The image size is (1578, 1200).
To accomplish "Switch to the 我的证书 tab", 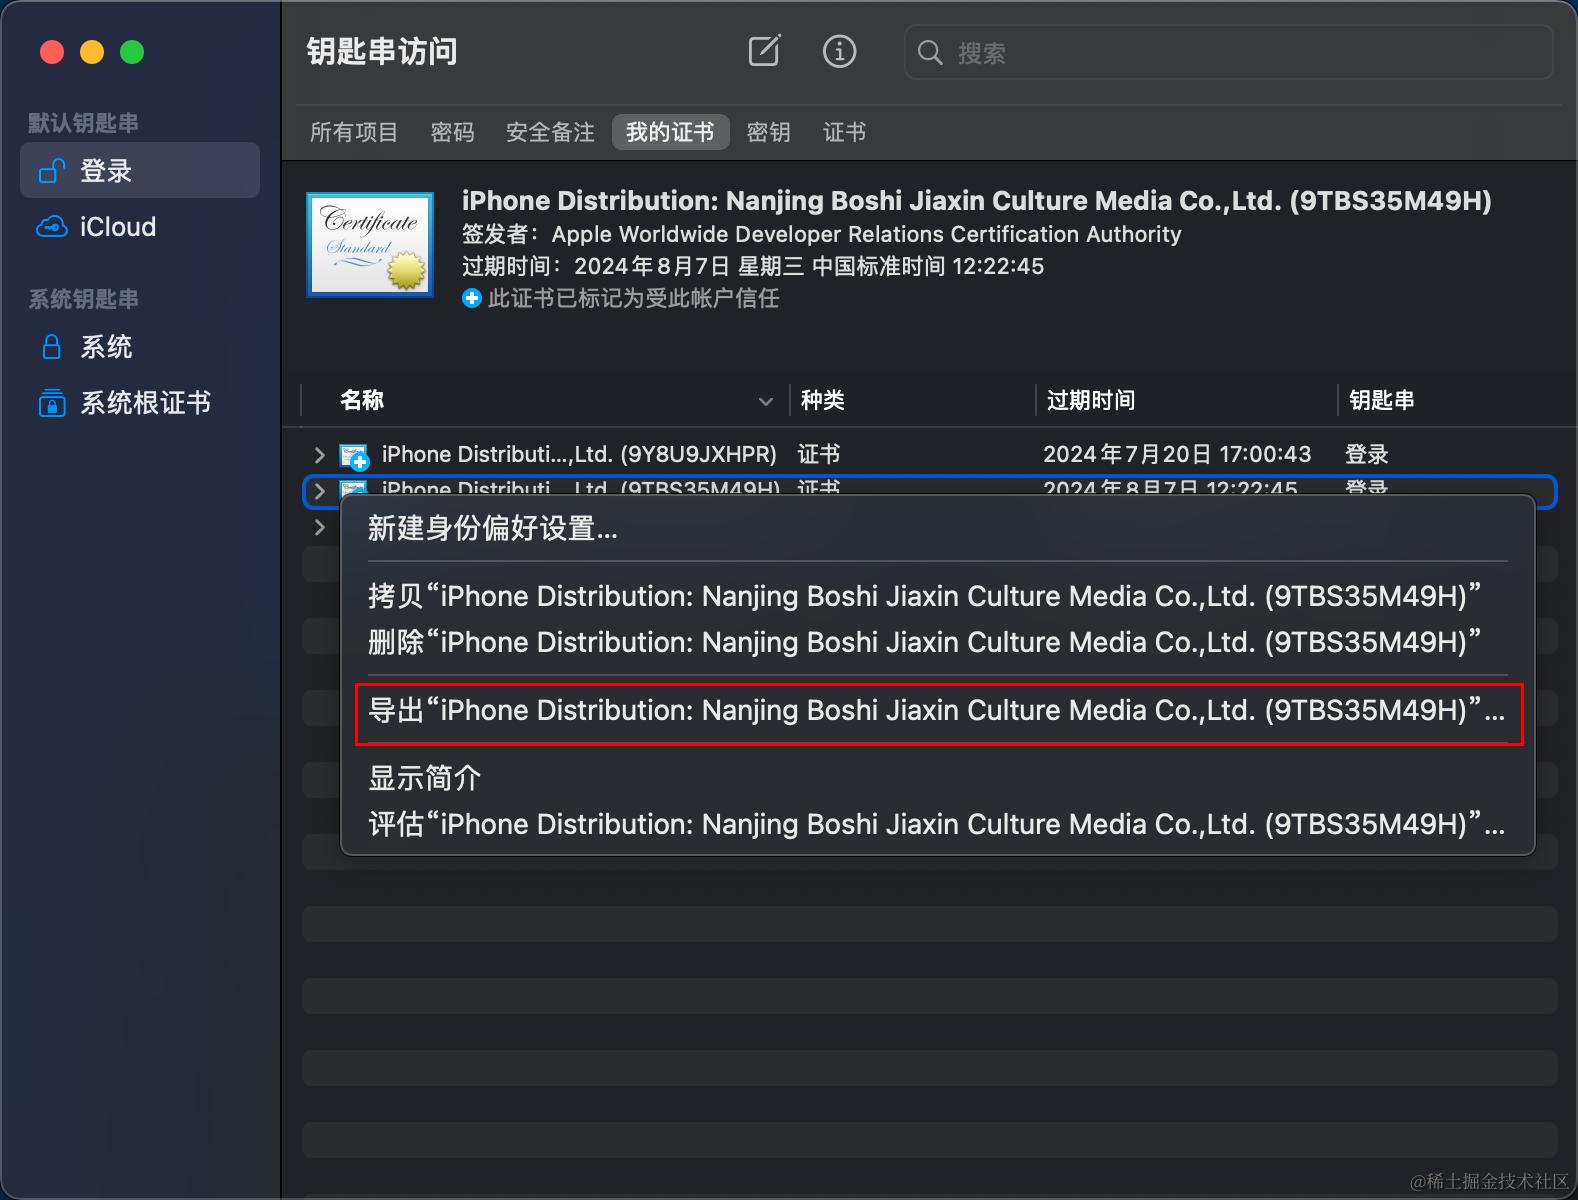I will (x=670, y=132).
